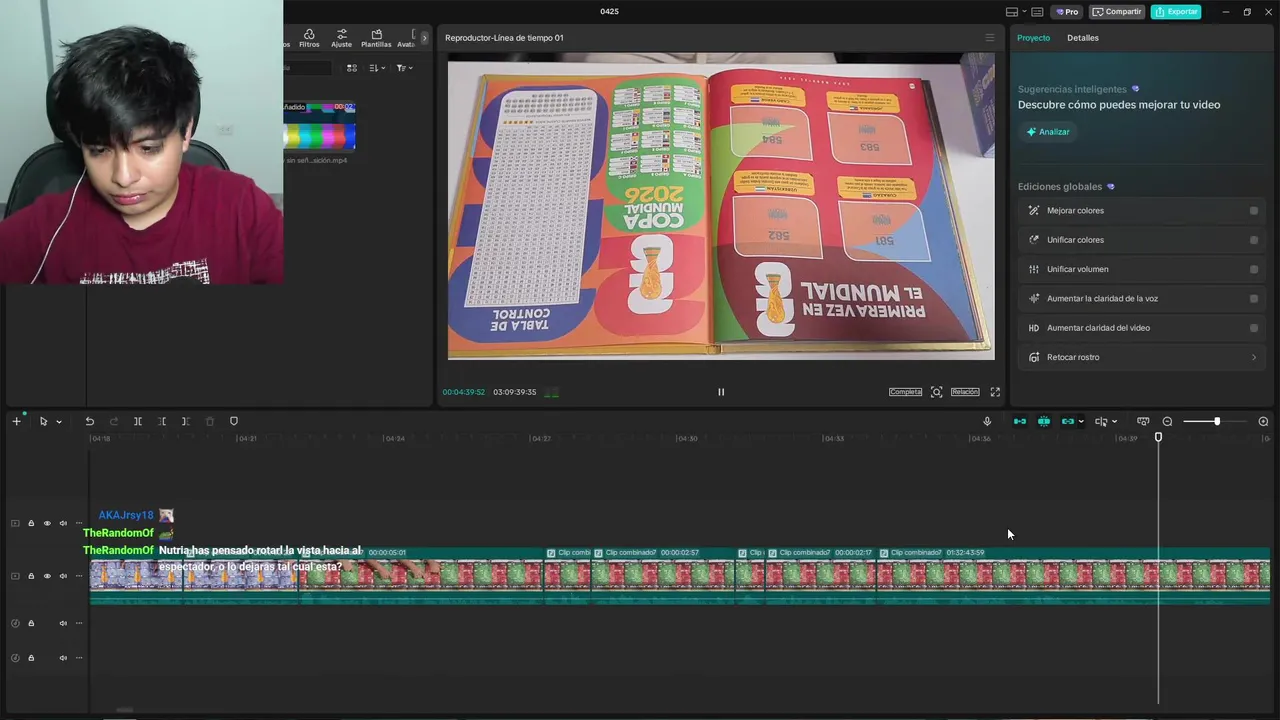1280x720 pixels.
Task: Lock the main video track
Action: coord(31,576)
